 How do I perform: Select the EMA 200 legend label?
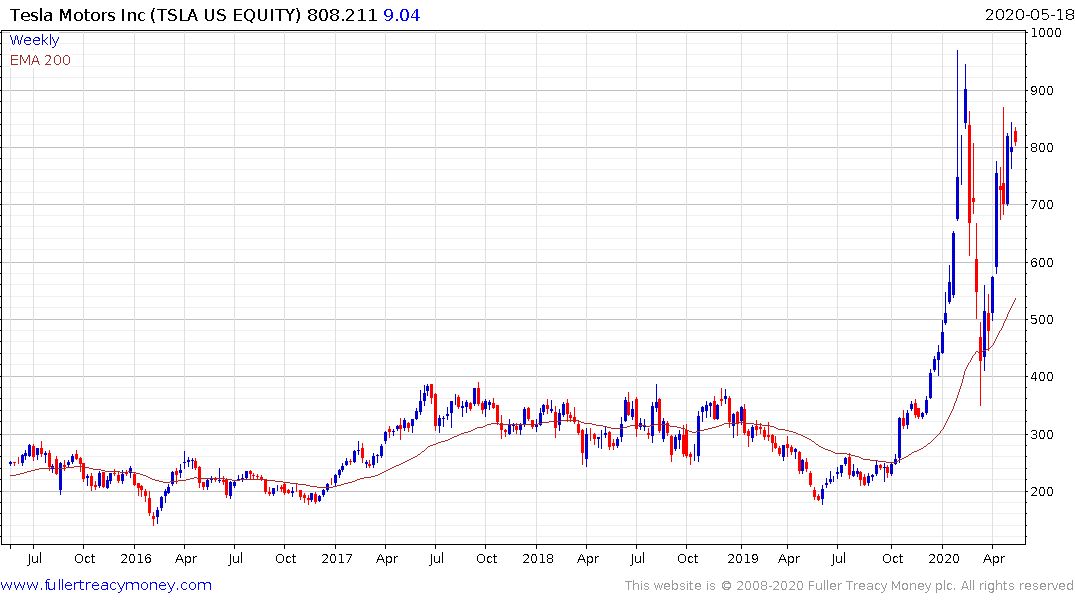[40, 60]
